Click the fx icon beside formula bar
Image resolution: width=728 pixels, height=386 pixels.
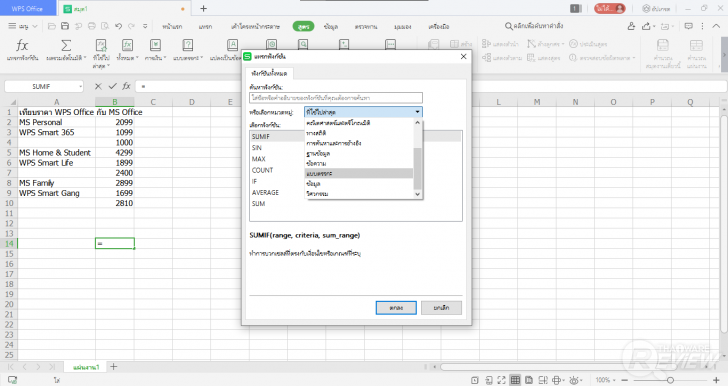tap(126, 86)
